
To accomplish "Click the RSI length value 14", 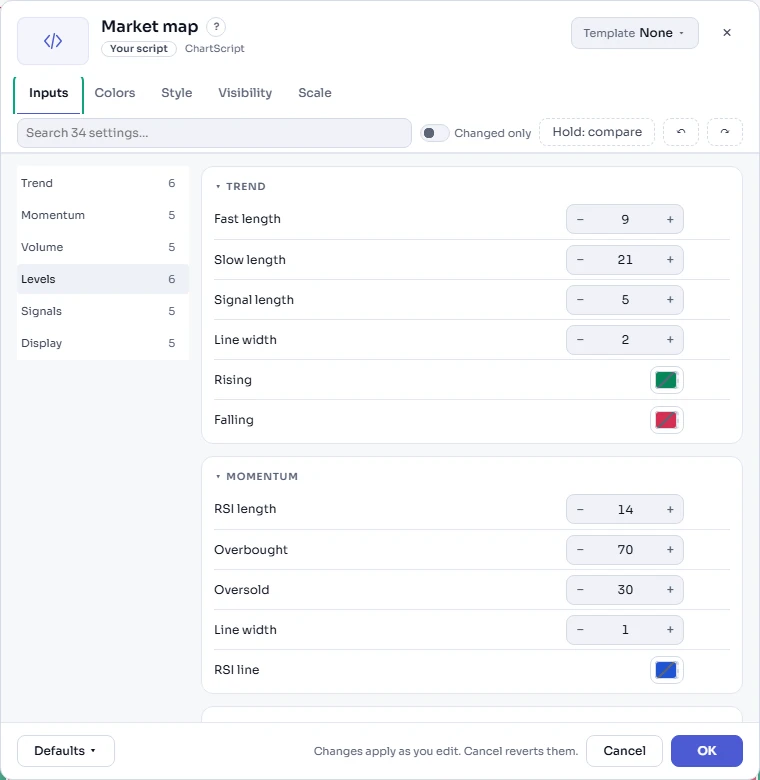I will pos(625,509).
